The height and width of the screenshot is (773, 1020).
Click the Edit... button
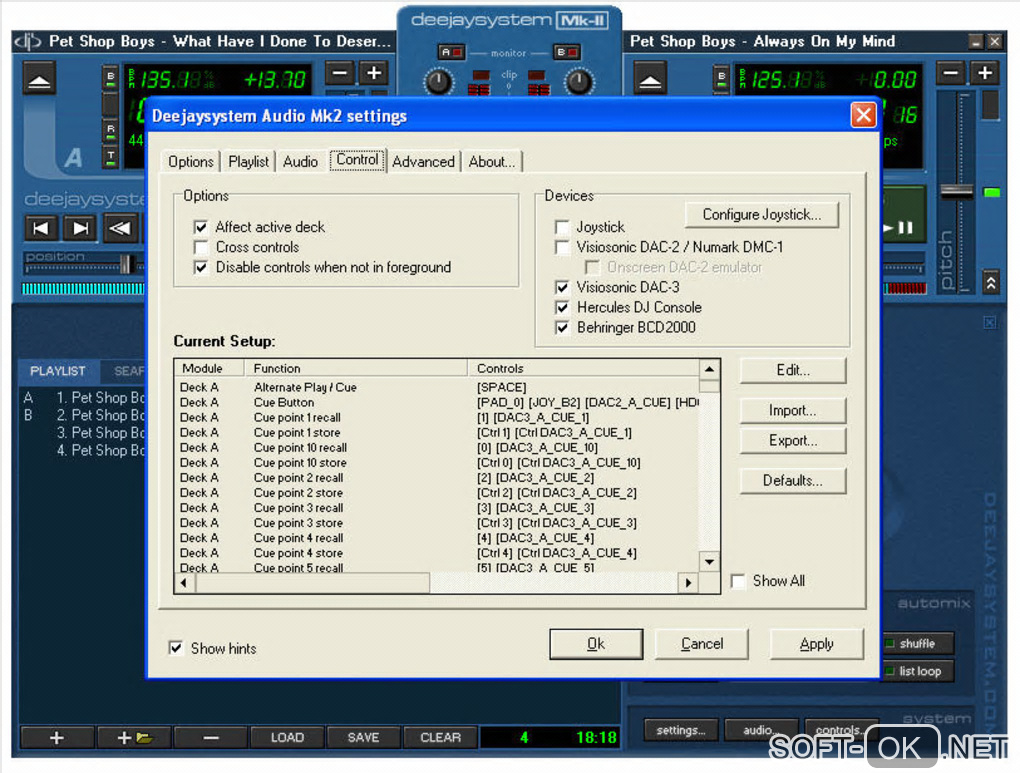793,370
